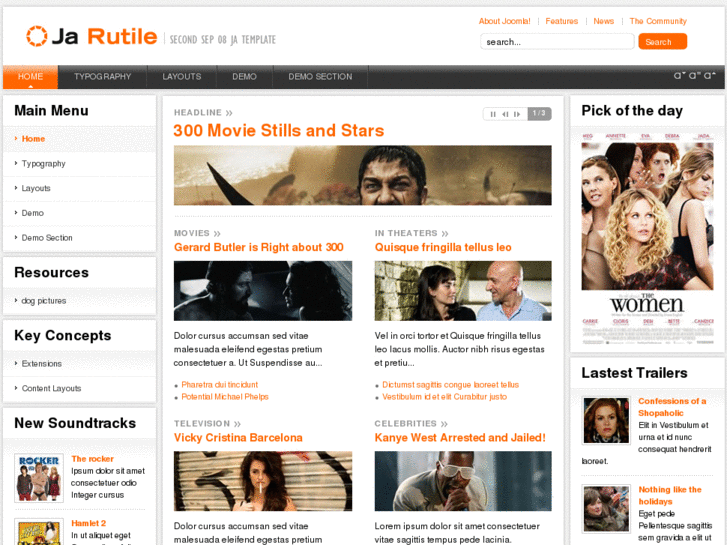This screenshot has width=727, height=545.
Task: Open Vestibulum id et elit Curabitur justo link
Action: point(444,397)
